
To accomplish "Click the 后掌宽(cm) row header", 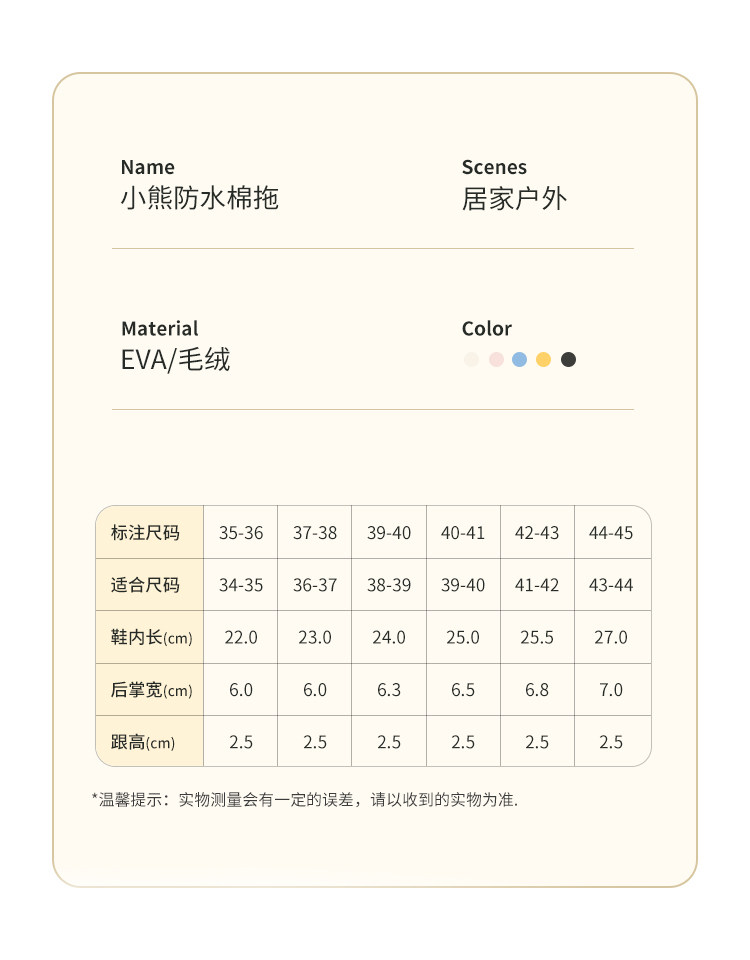I will (151, 690).
